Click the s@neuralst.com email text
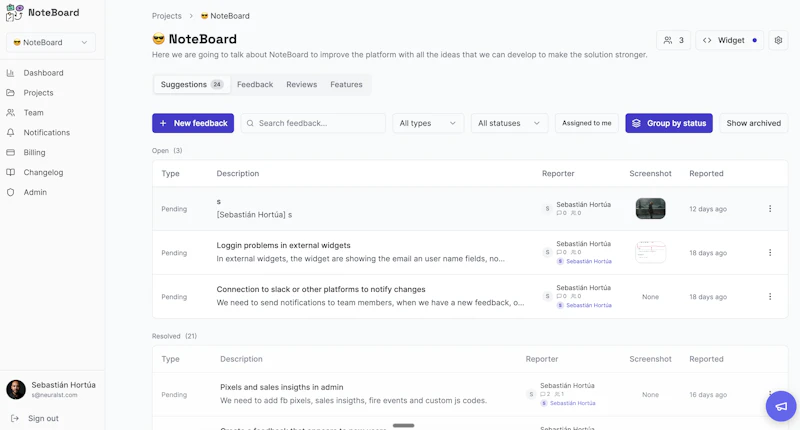This screenshot has height=430, width=800. tap(54, 395)
